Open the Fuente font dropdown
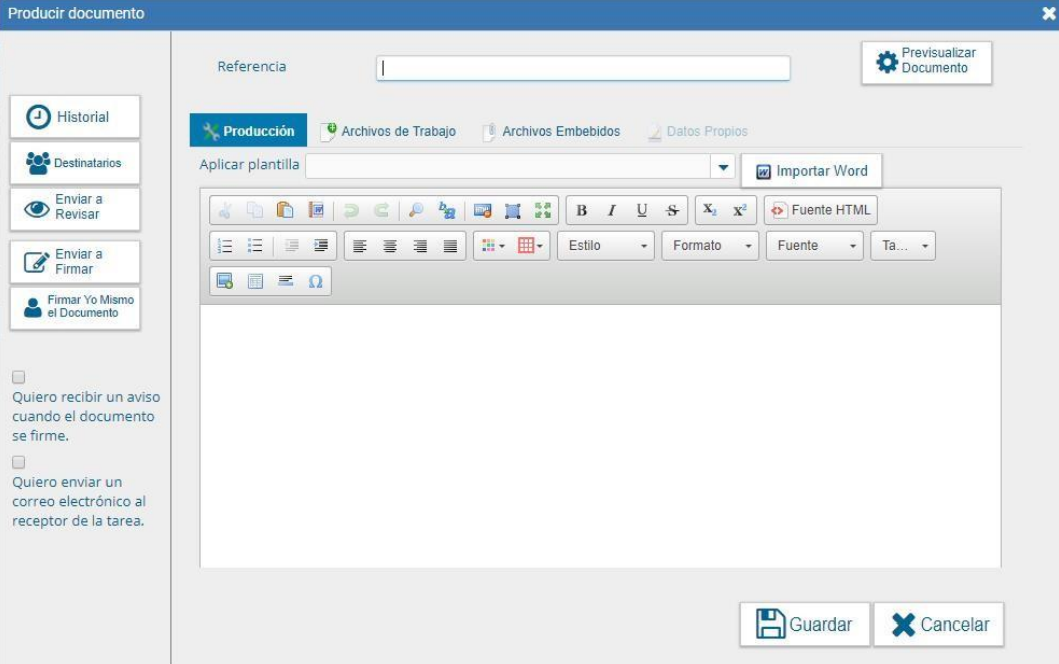The height and width of the screenshot is (664, 1059). (814, 246)
